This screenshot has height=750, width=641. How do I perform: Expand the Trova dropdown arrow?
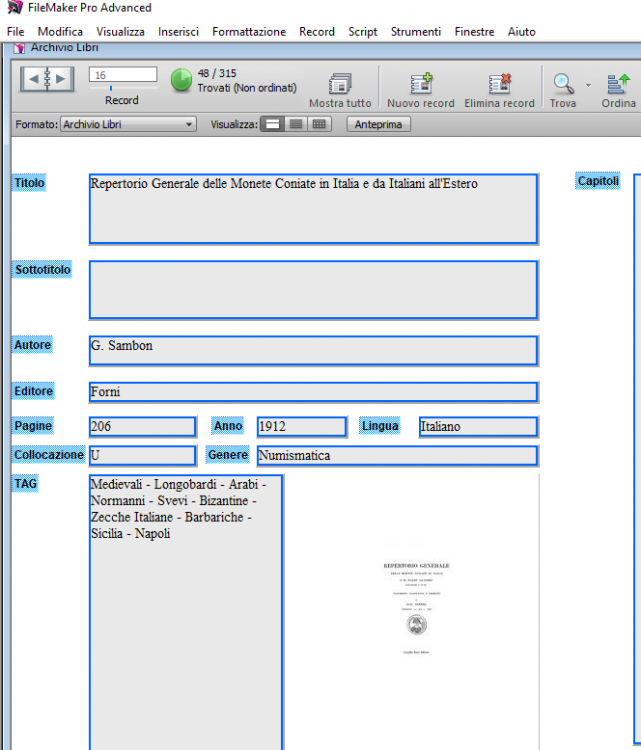click(588, 84)
